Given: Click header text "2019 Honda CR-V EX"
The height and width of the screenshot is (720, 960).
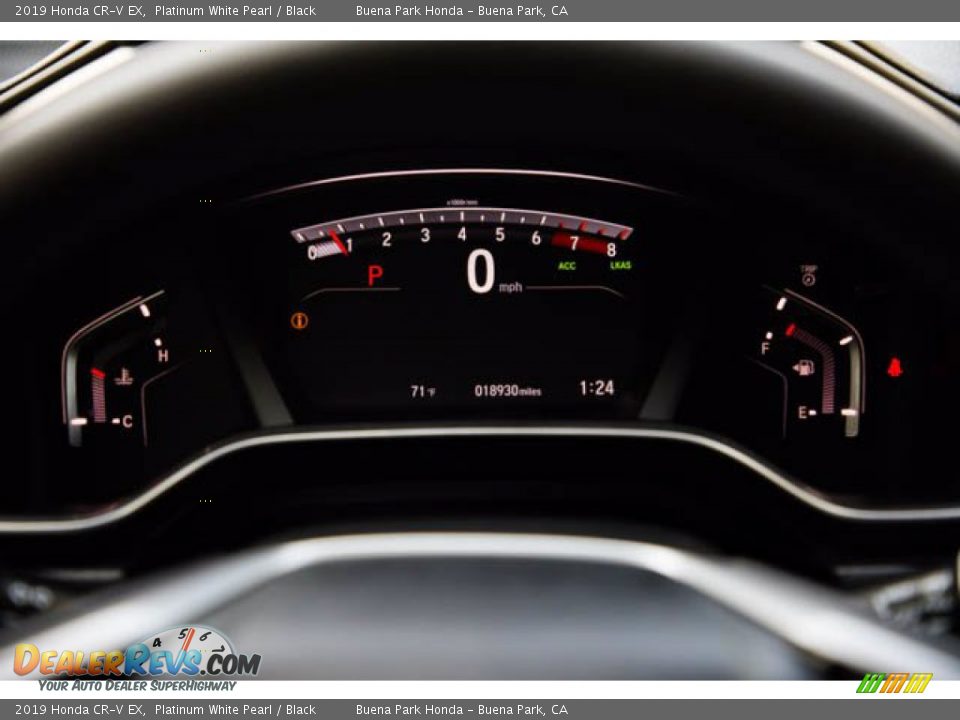Looking at the screenshot, I should pos(80,10).
